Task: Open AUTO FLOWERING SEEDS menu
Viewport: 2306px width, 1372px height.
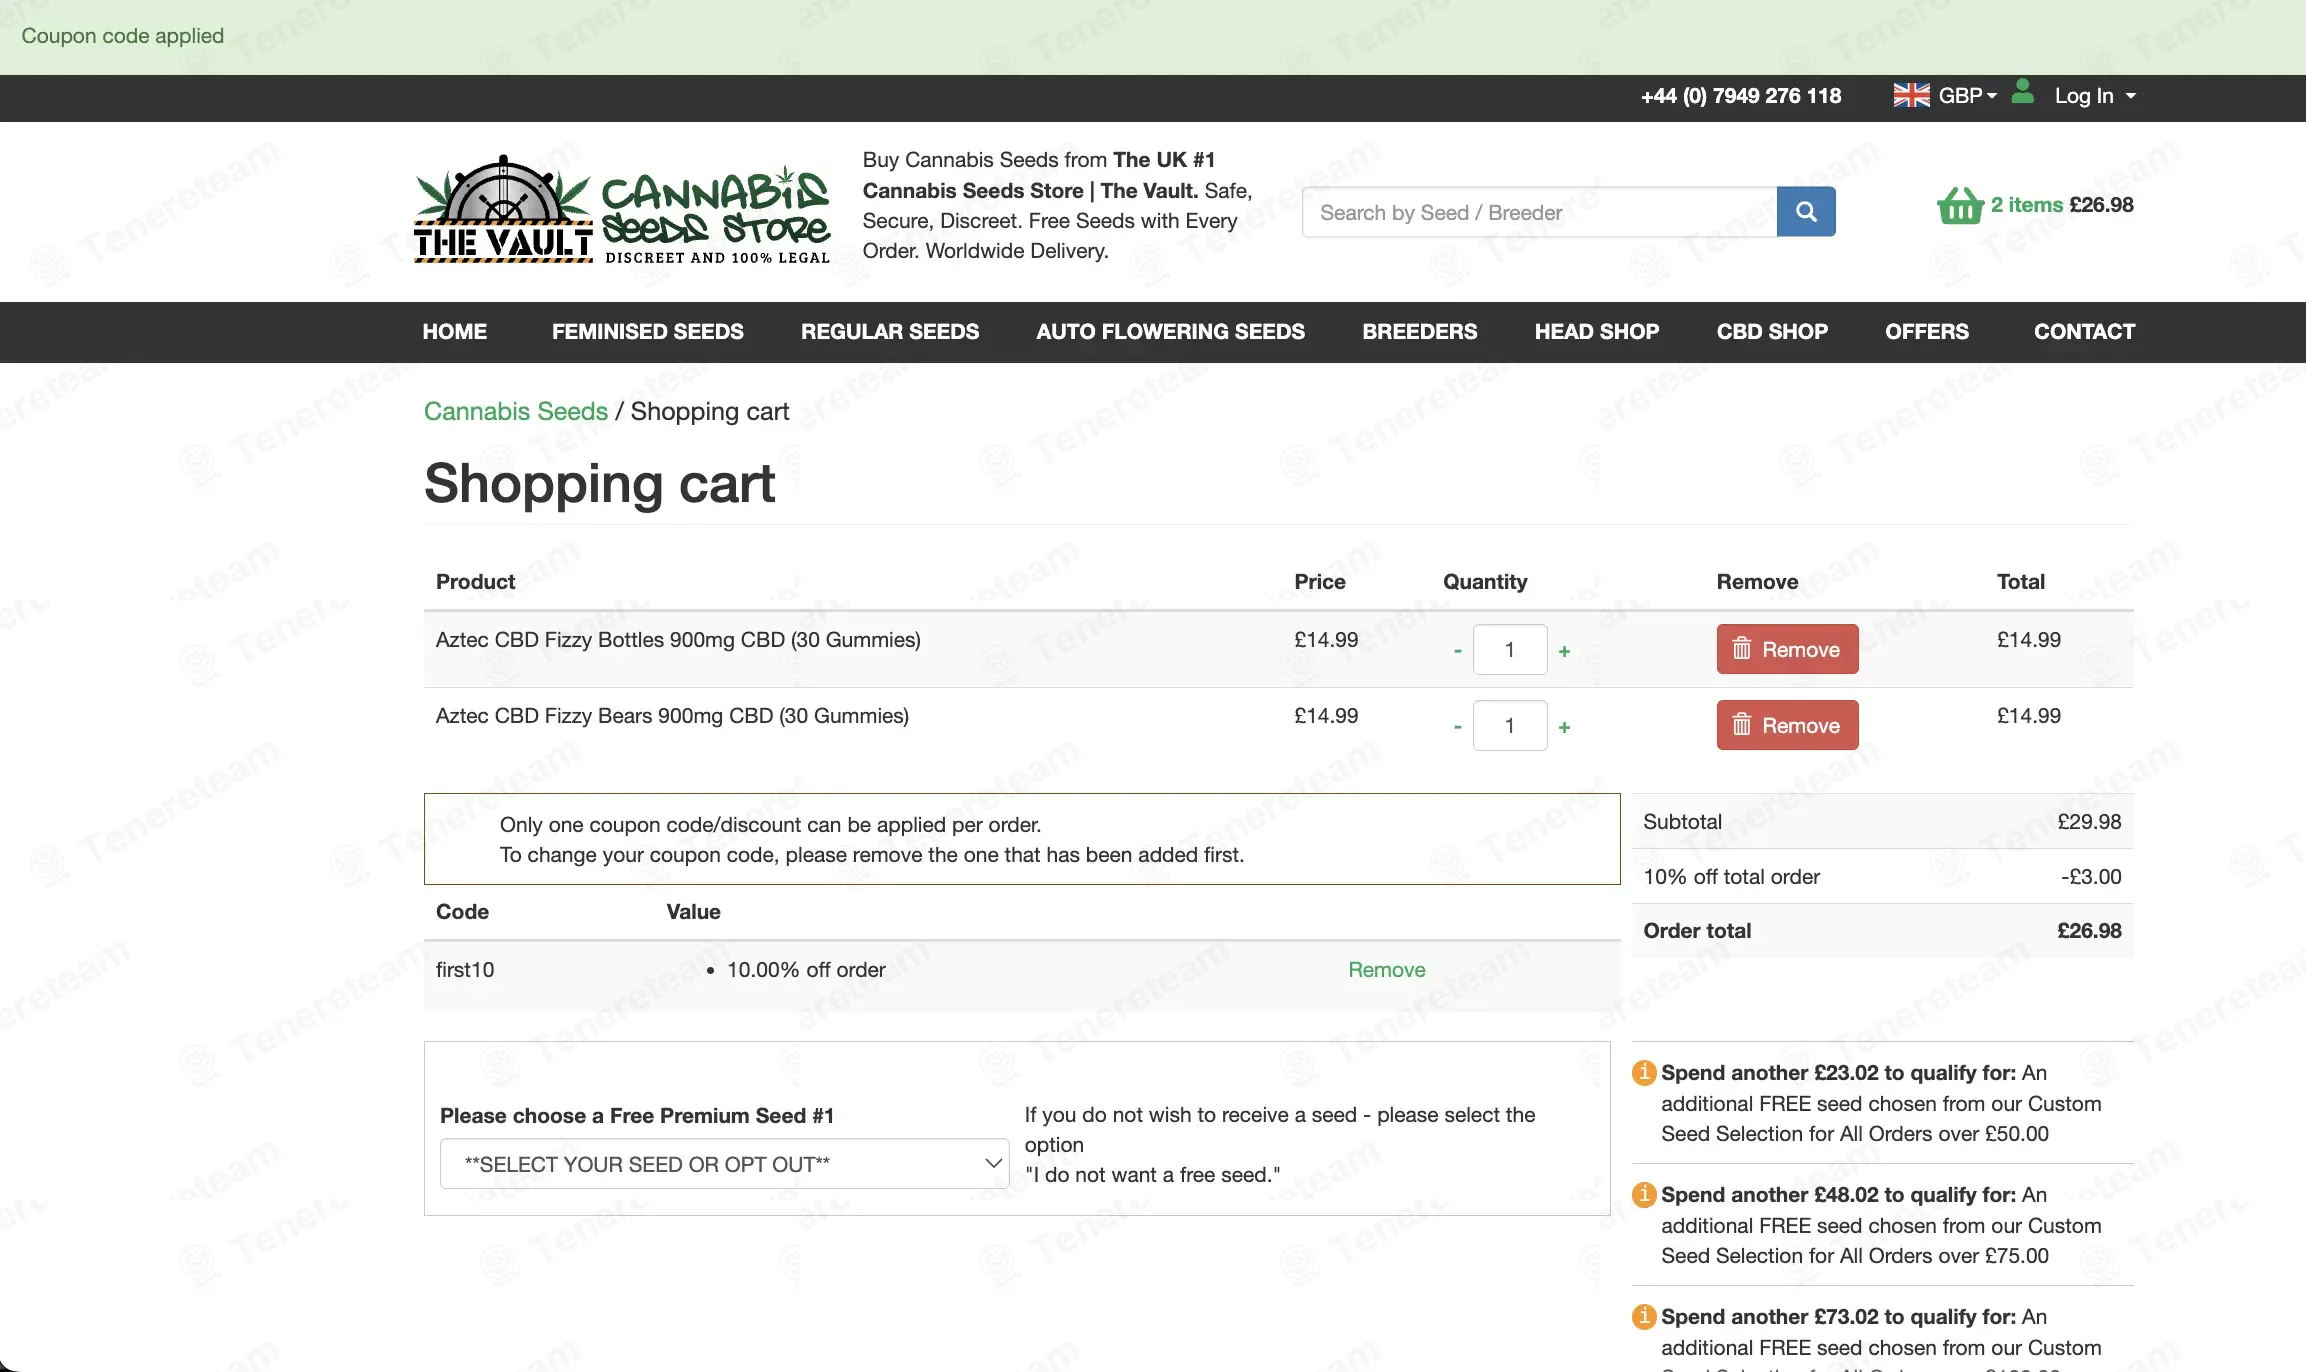Action: pos(1170,332)
